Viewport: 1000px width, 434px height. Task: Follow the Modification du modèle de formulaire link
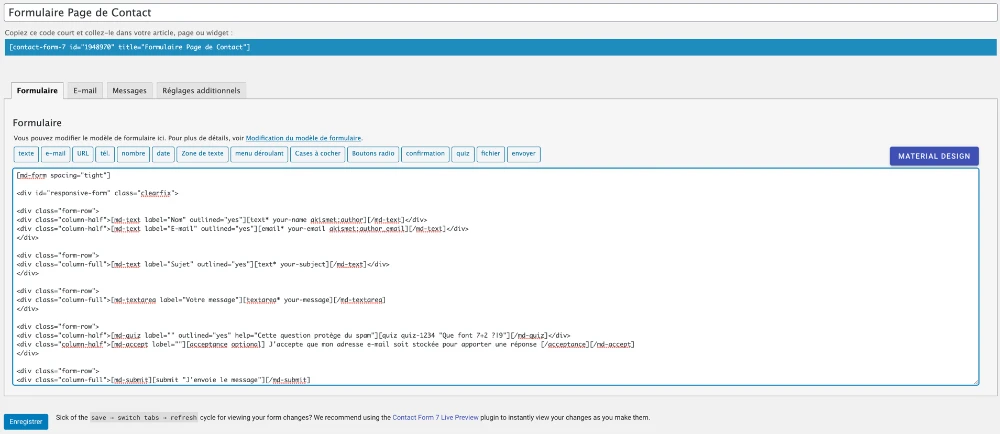pos(304,138)
